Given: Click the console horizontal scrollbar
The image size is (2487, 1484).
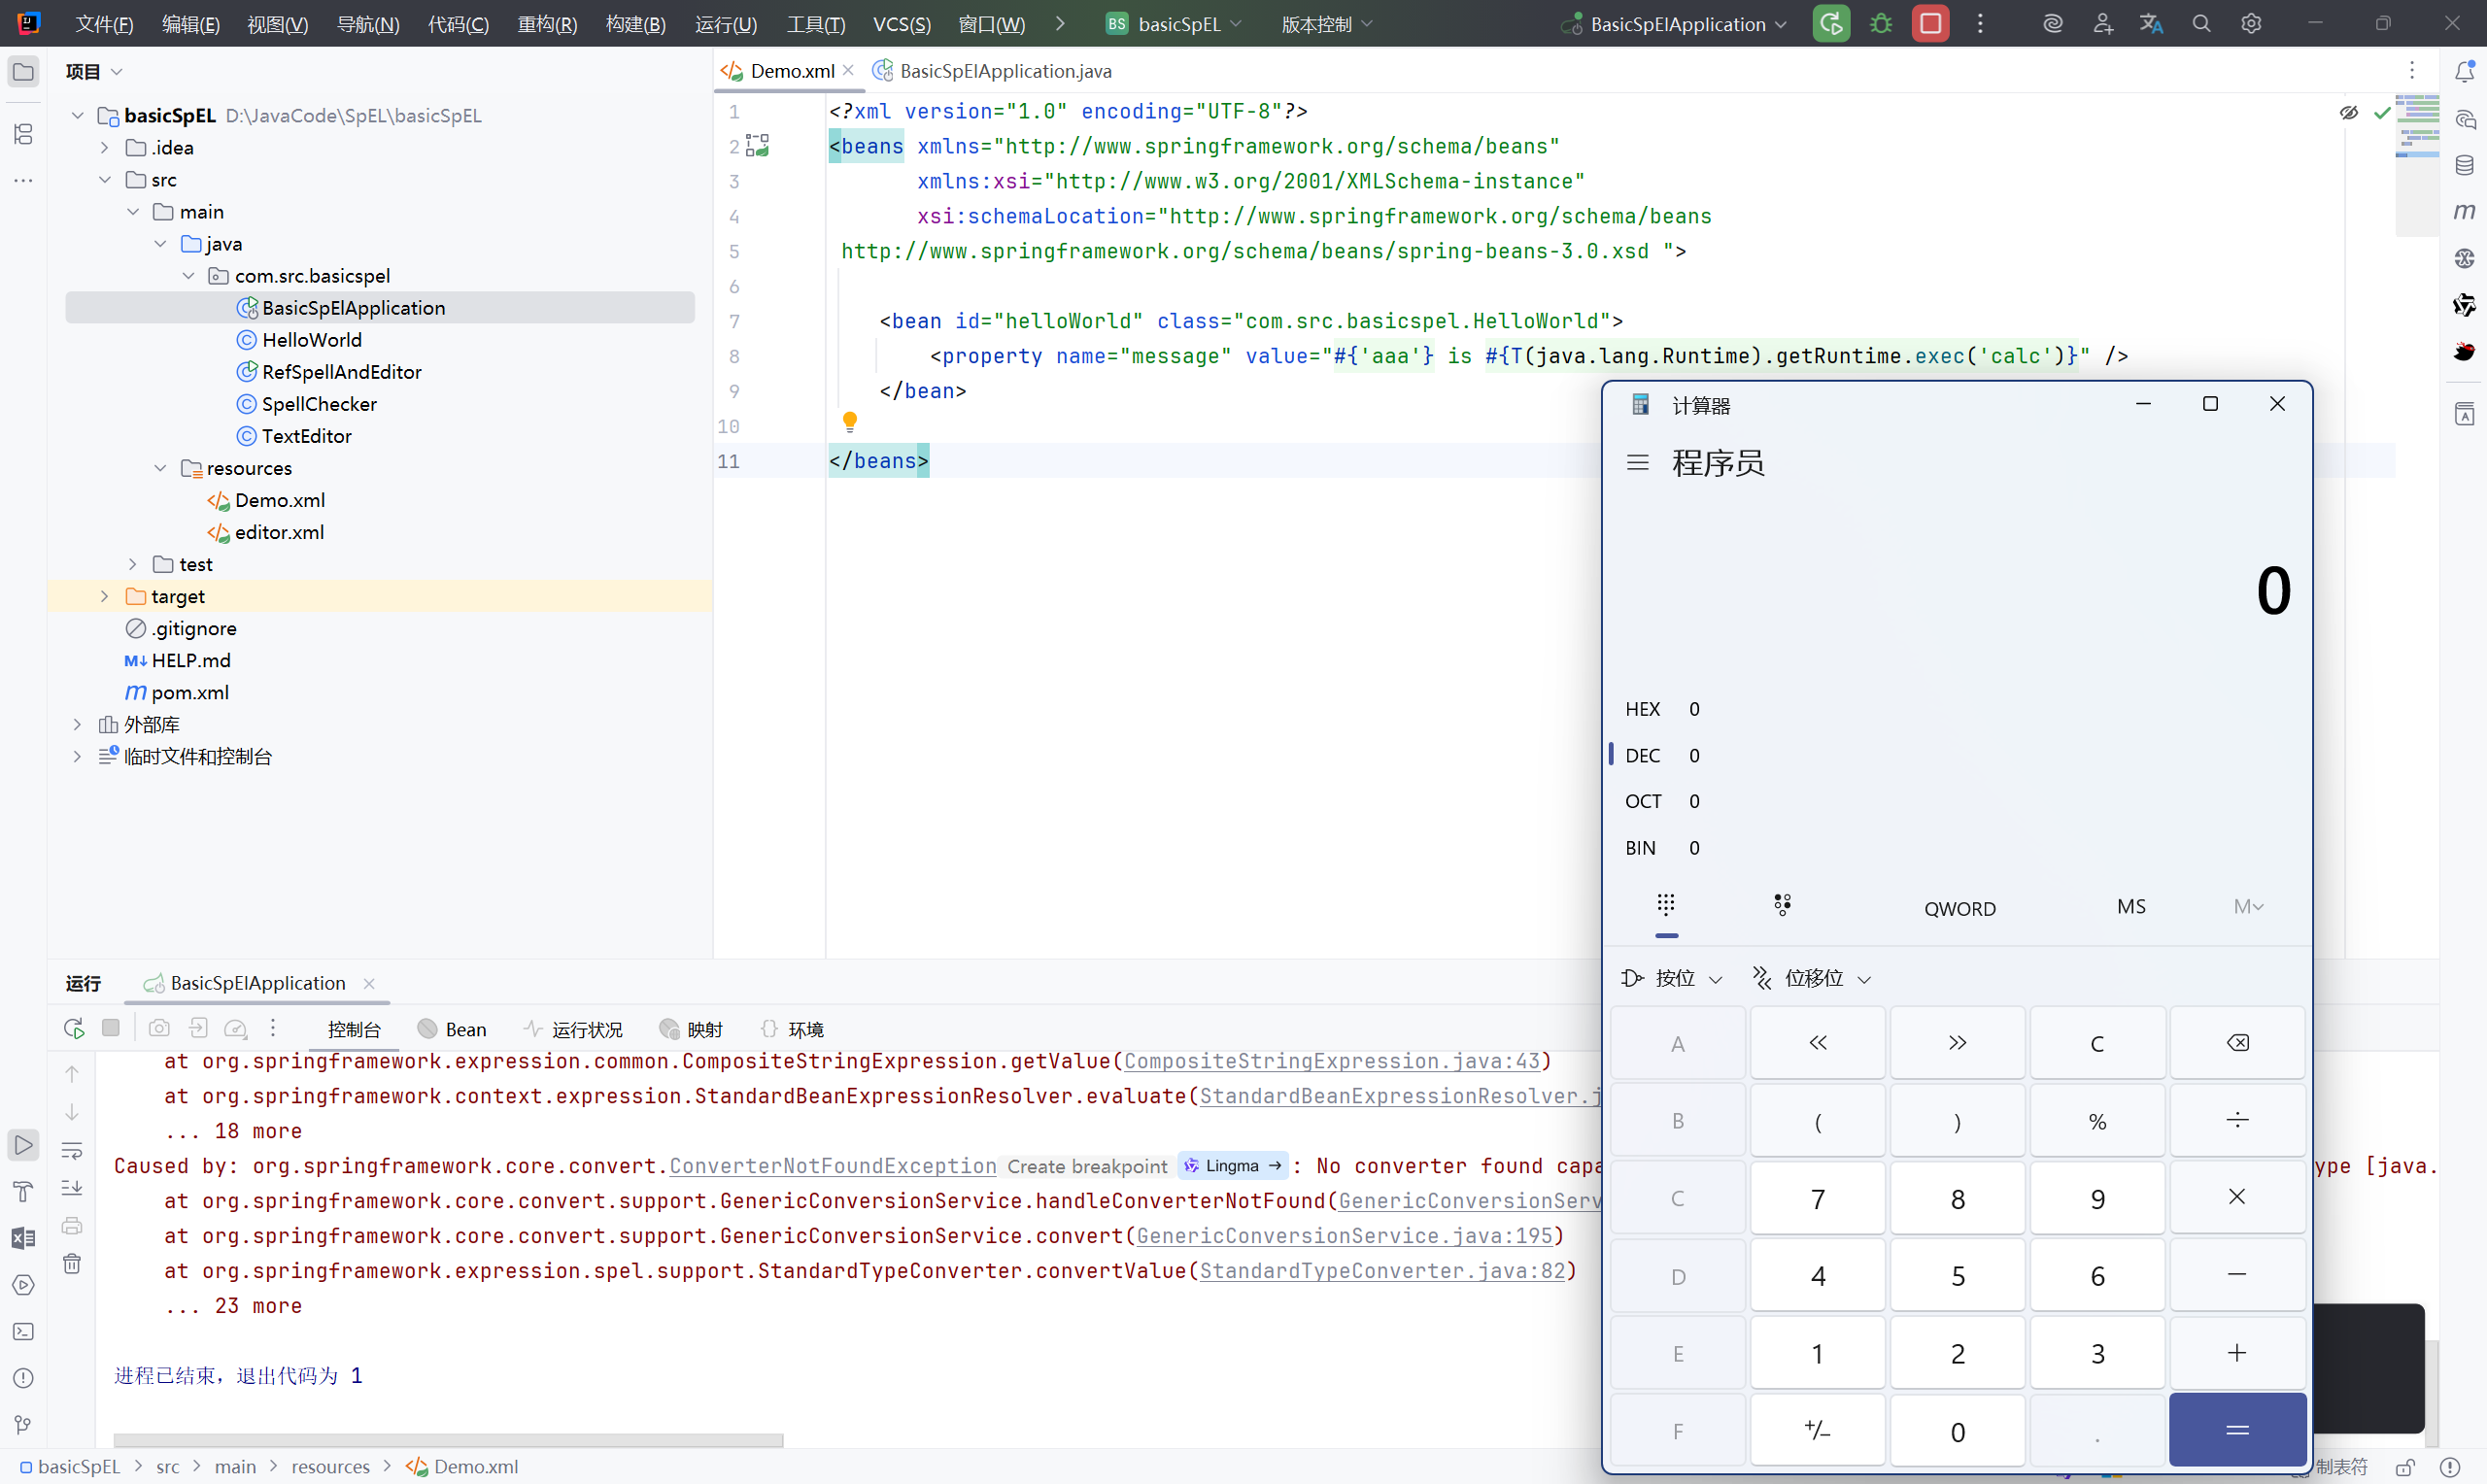Looking at the screenshot, I should tap(448, 1441).
